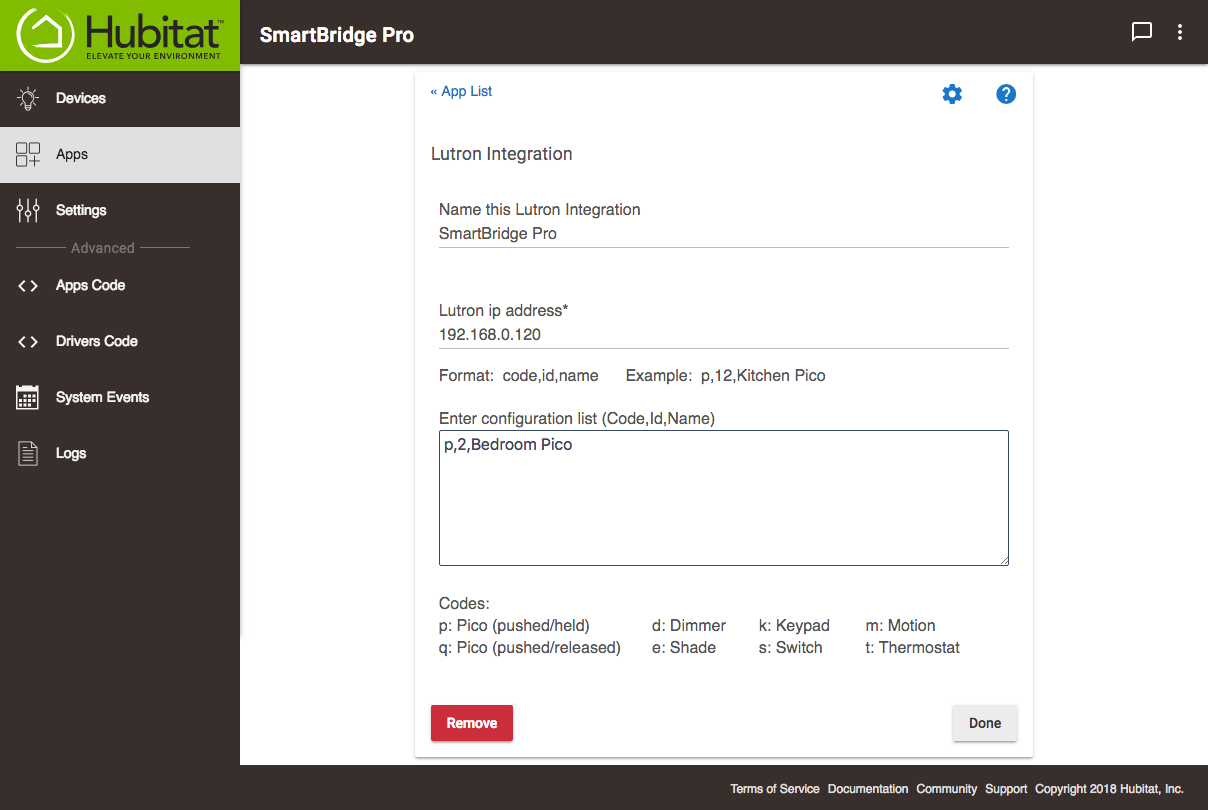Open the vertical three-dot menu
Screen dimensions: 1208x810
point(1180,32)
